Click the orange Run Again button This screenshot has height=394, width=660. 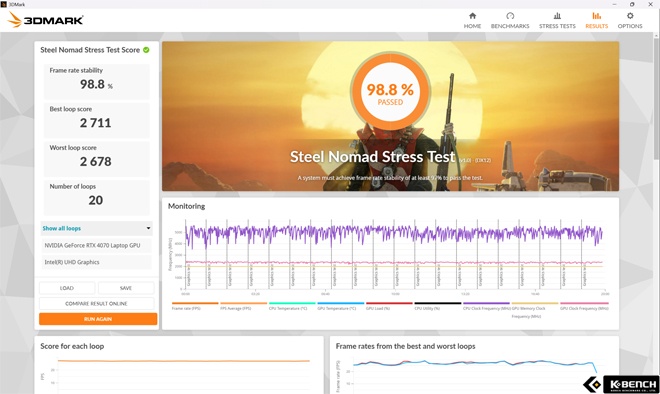coord(98,319)
